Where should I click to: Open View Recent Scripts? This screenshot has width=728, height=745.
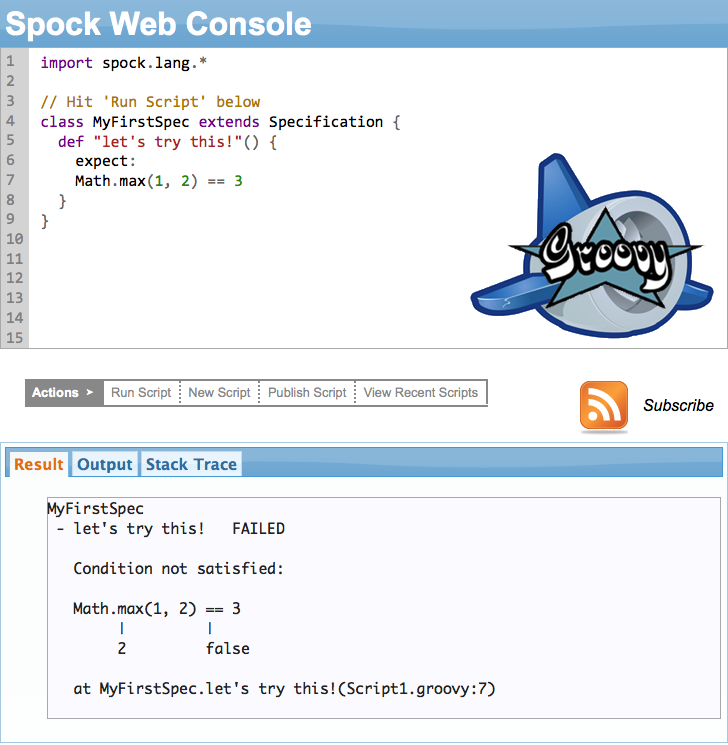[x=421, y=392]
